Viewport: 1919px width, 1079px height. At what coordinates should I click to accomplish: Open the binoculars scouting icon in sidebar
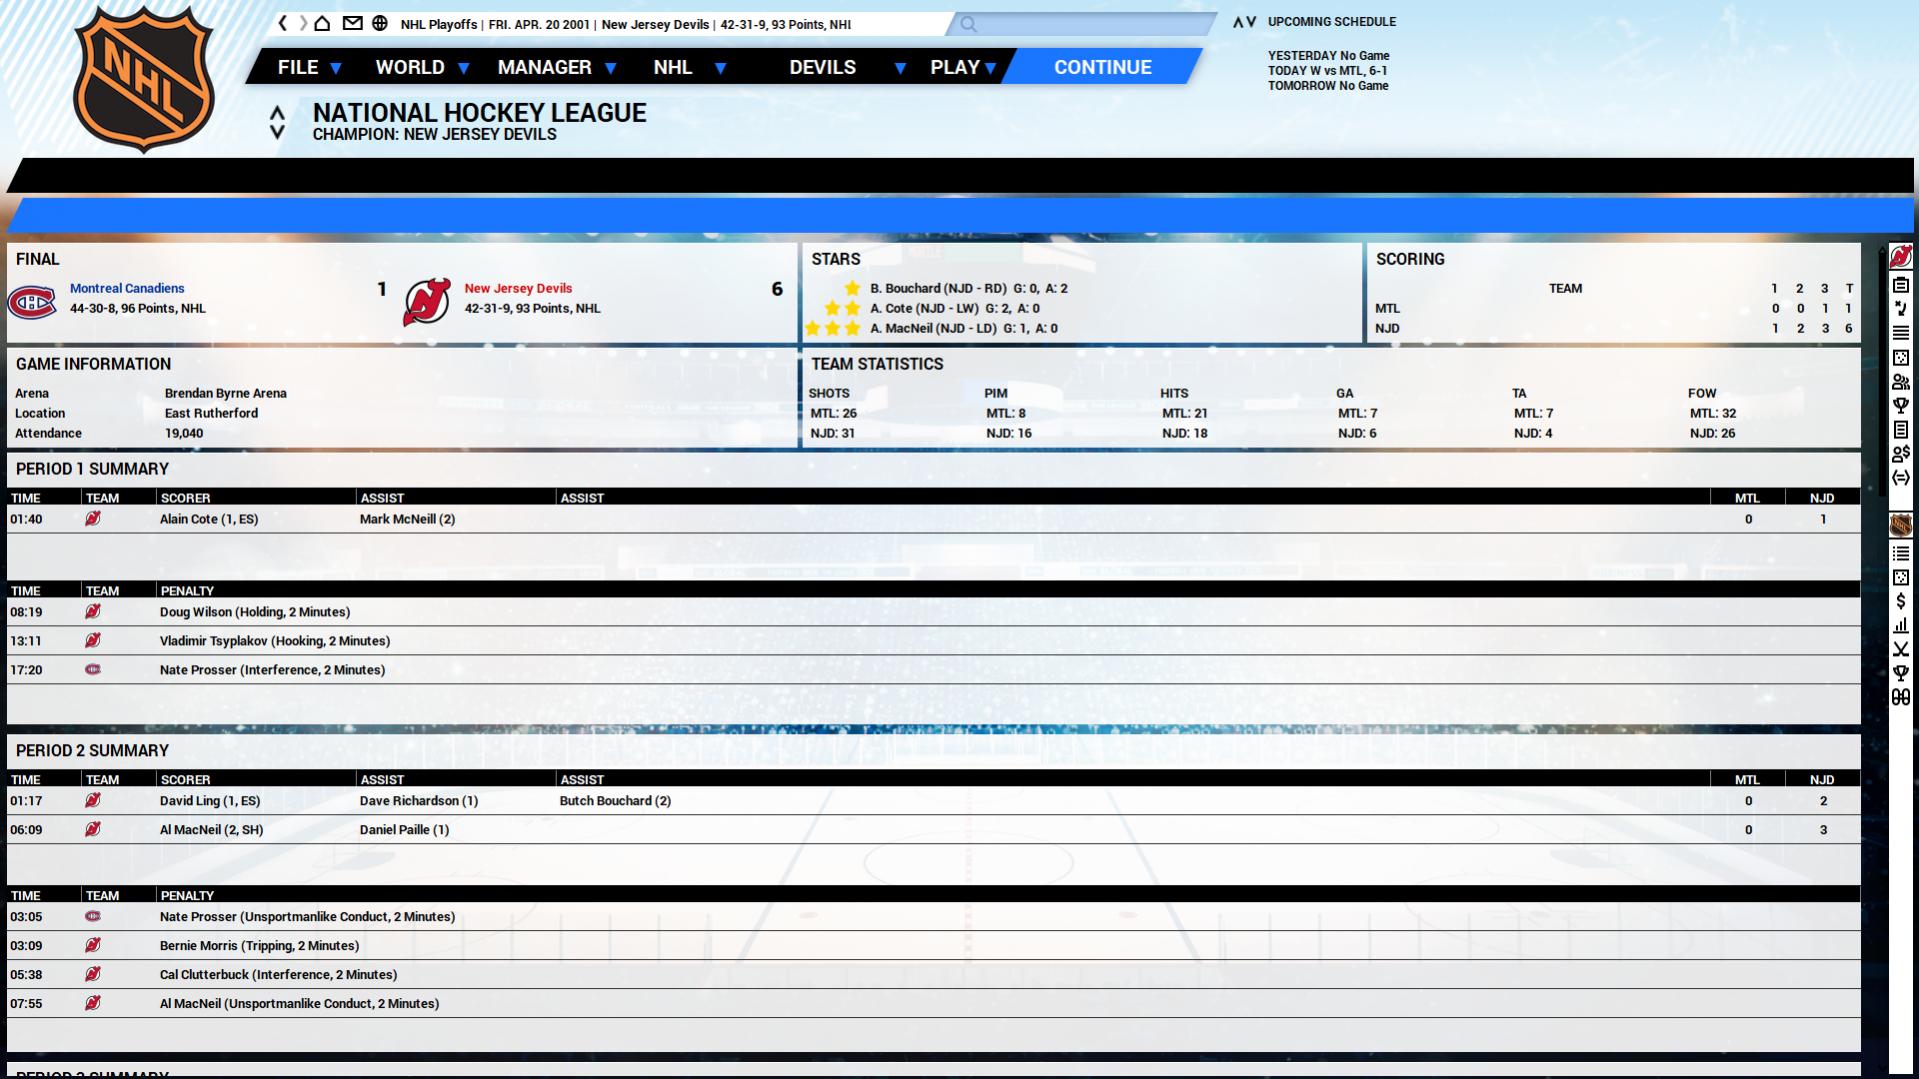[x=1900, y=698]
